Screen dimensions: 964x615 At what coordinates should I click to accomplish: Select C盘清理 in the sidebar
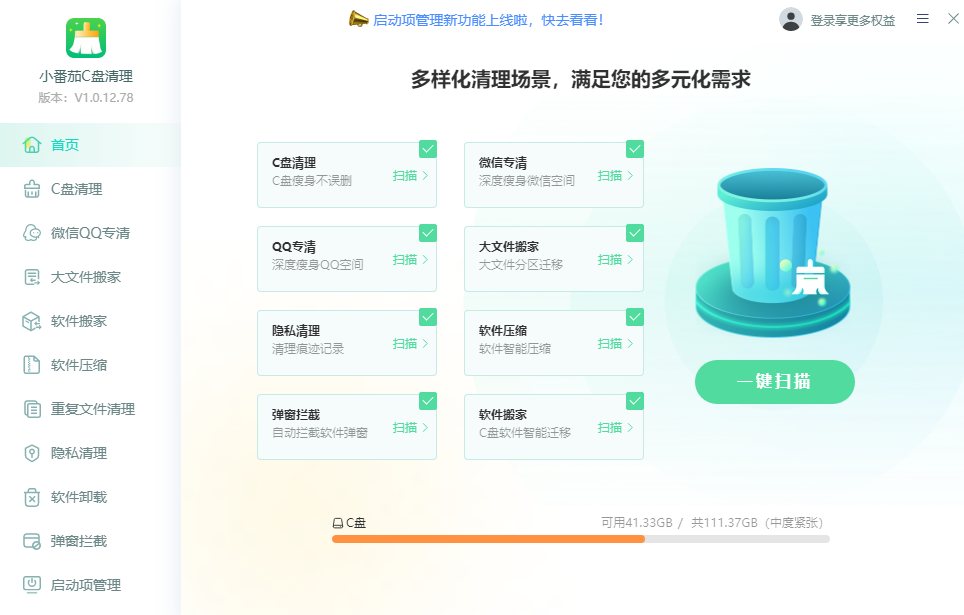[75, 188]
